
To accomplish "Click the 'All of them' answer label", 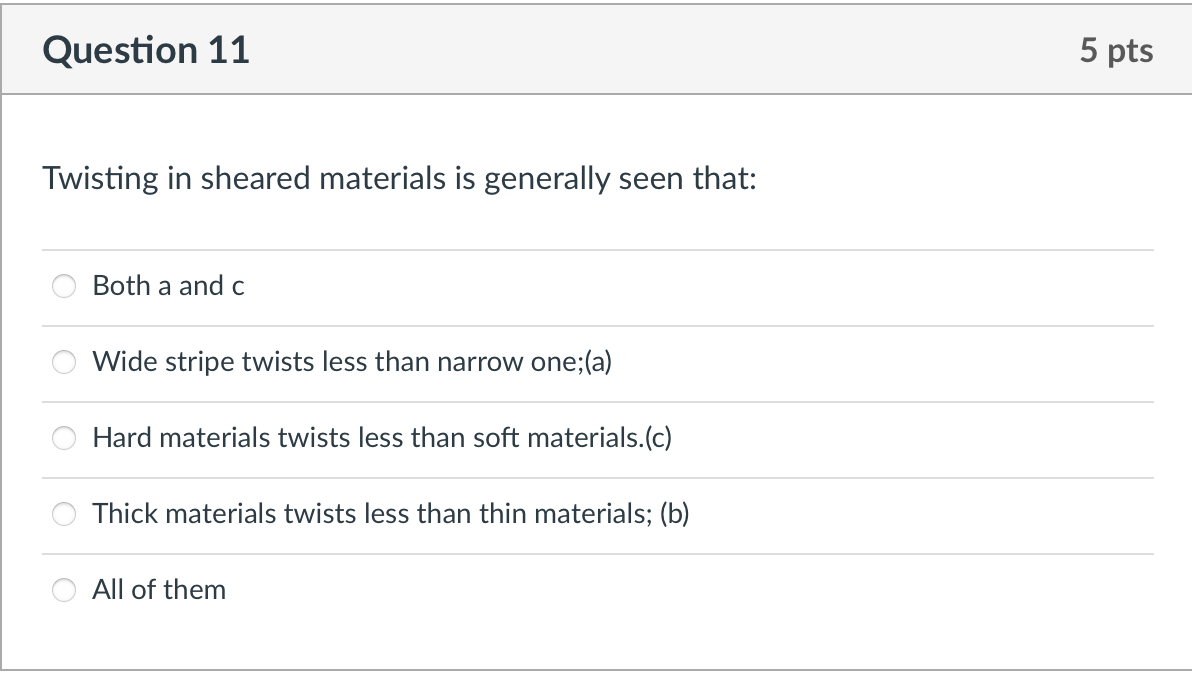I will (x=158, y=590).
